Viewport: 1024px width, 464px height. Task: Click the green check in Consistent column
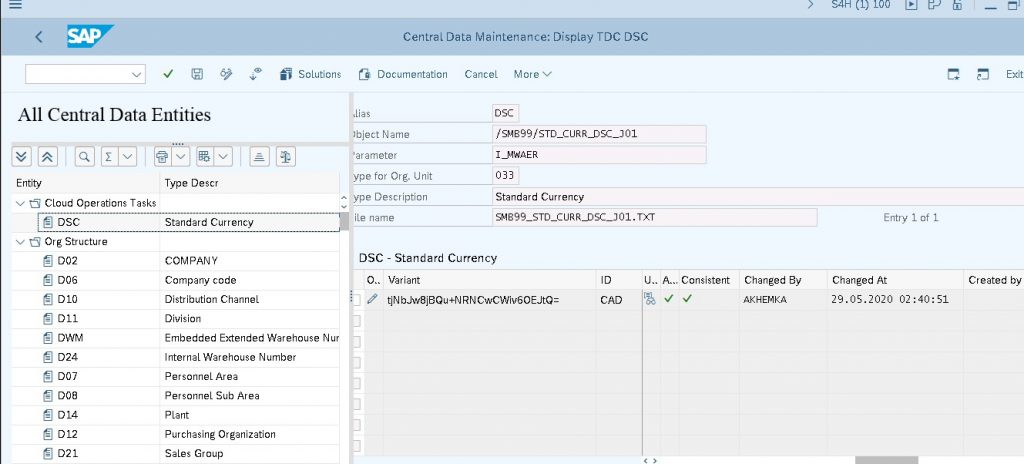pyautogui.click(x=688, y=299)
